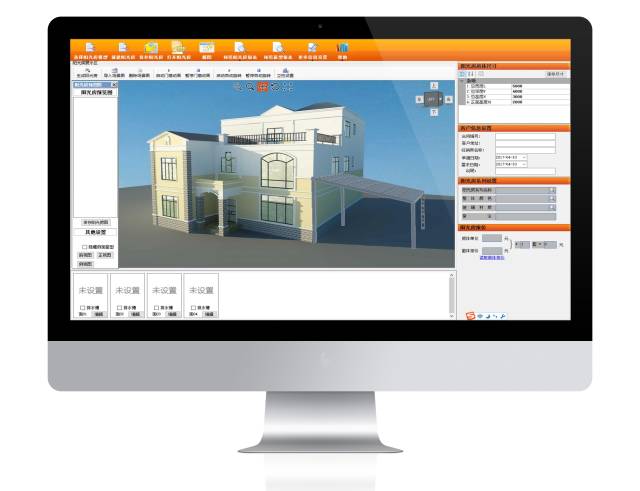Click the second secondary-toolbar item (import scene)
Screen dimensions: 640x491
(114, 73)
